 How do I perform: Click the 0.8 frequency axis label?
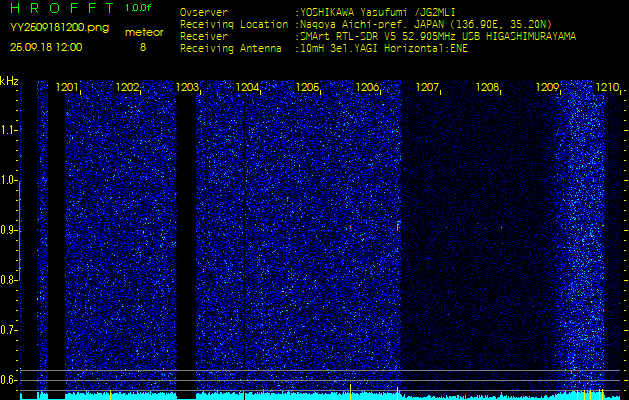coord(7,280)
